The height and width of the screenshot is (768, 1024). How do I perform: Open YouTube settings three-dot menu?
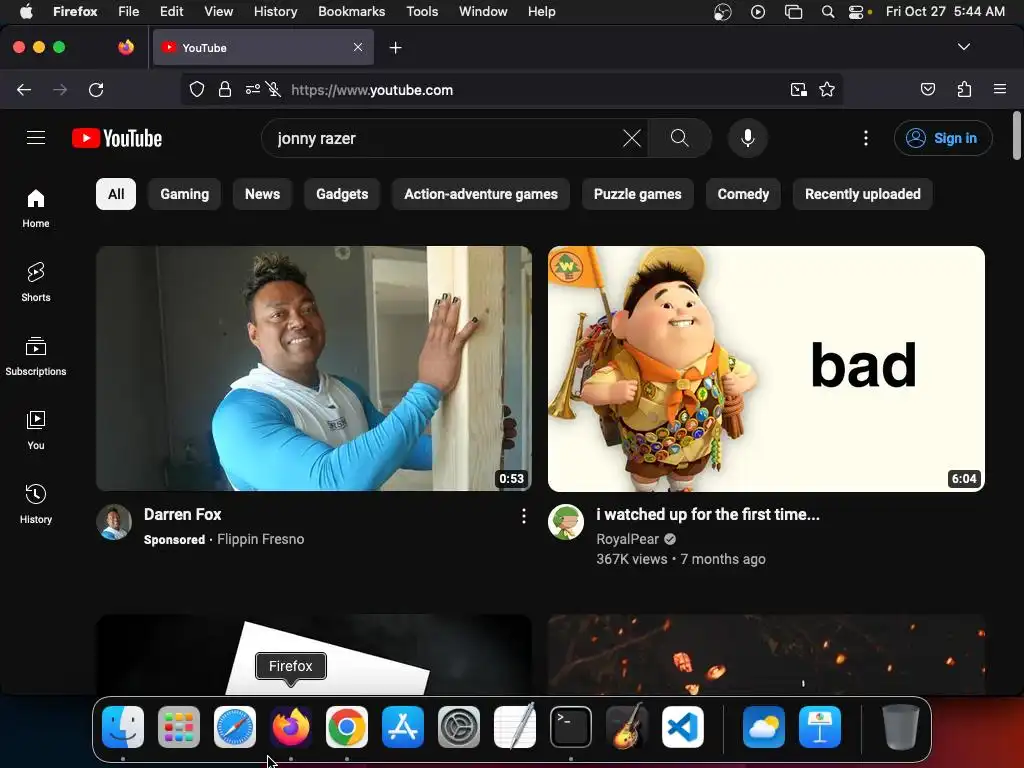click(866, 138)
